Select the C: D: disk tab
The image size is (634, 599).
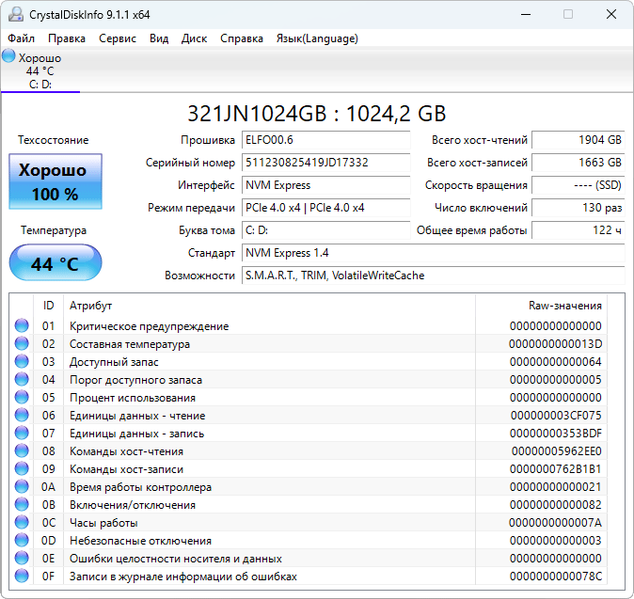click(x=40, y=72)
